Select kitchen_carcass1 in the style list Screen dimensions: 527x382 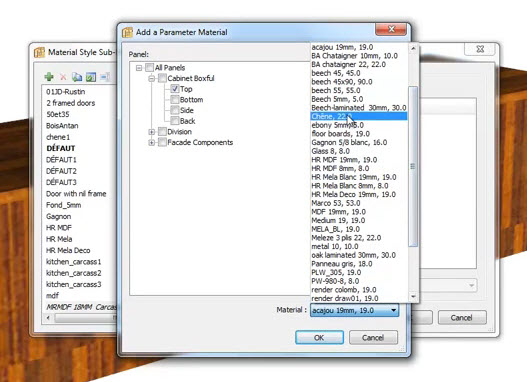tap(74, 261)
